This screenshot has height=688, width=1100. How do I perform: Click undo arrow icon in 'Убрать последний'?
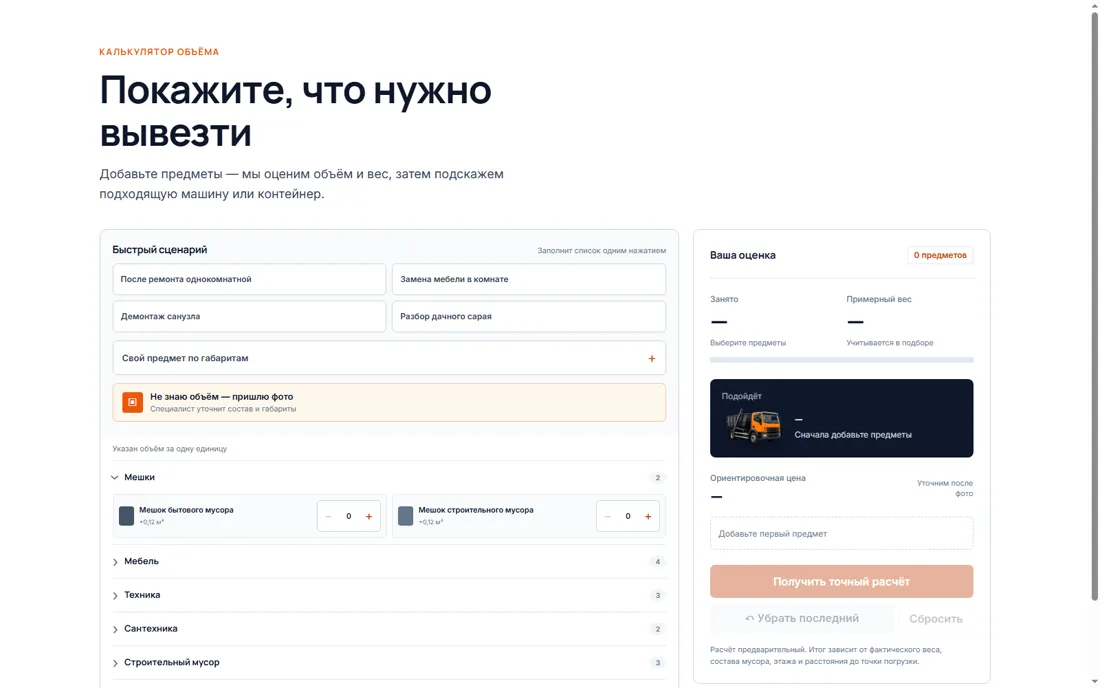coord(749,619)
